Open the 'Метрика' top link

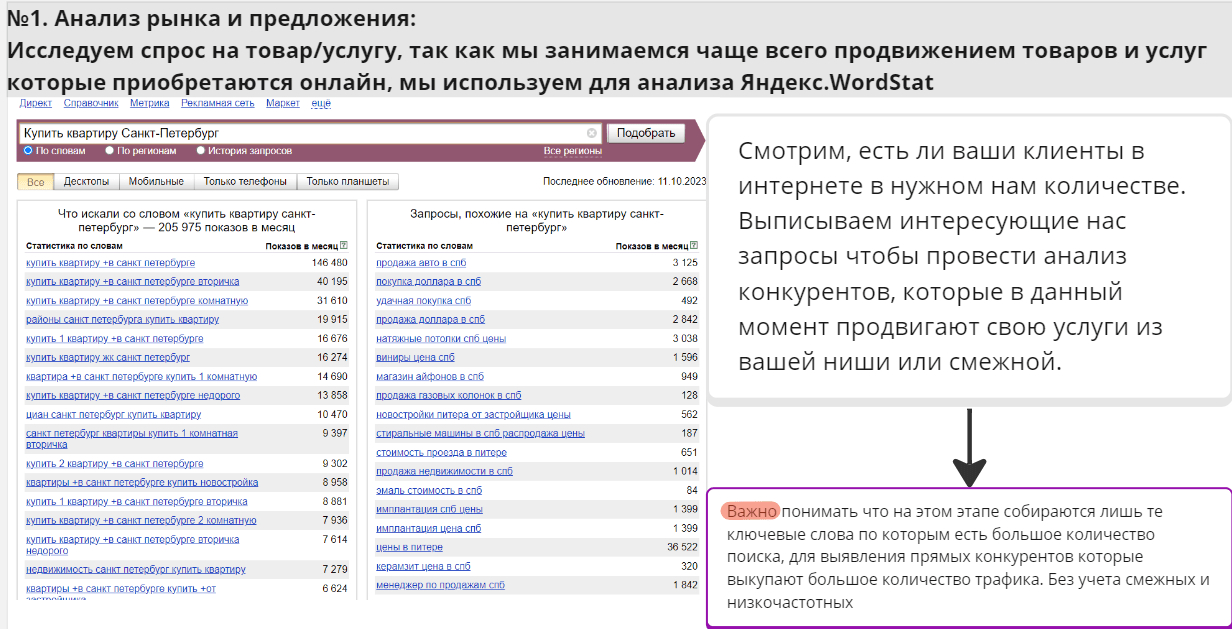[149, 103]
